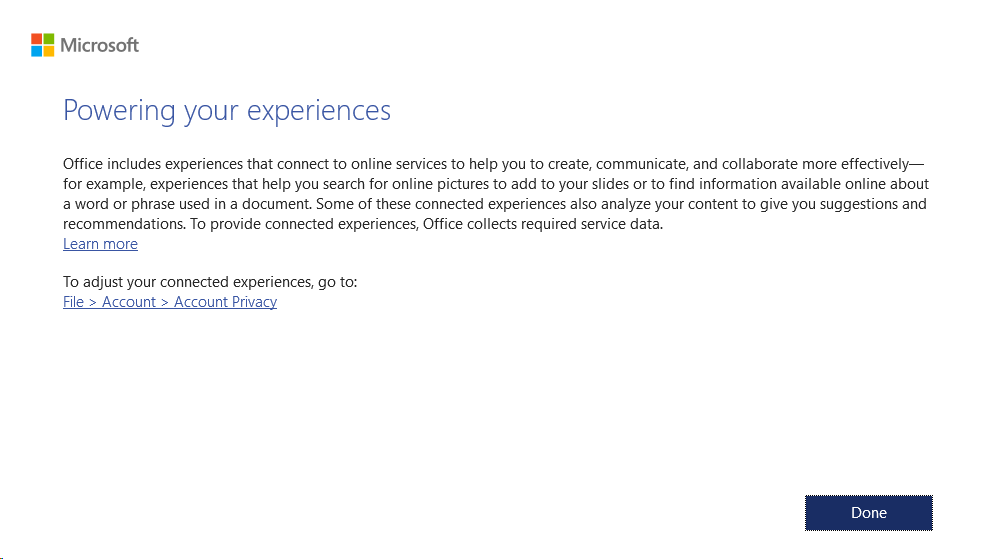The width and height of the screenshot is (986, 559).
Task: Click the phrase for example, experiences that help
Action: (178, 184)
